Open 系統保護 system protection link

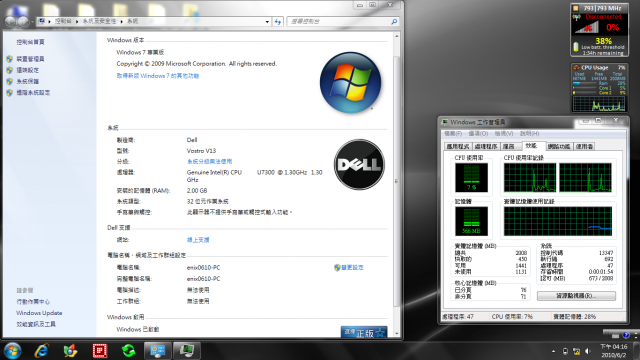27,82
